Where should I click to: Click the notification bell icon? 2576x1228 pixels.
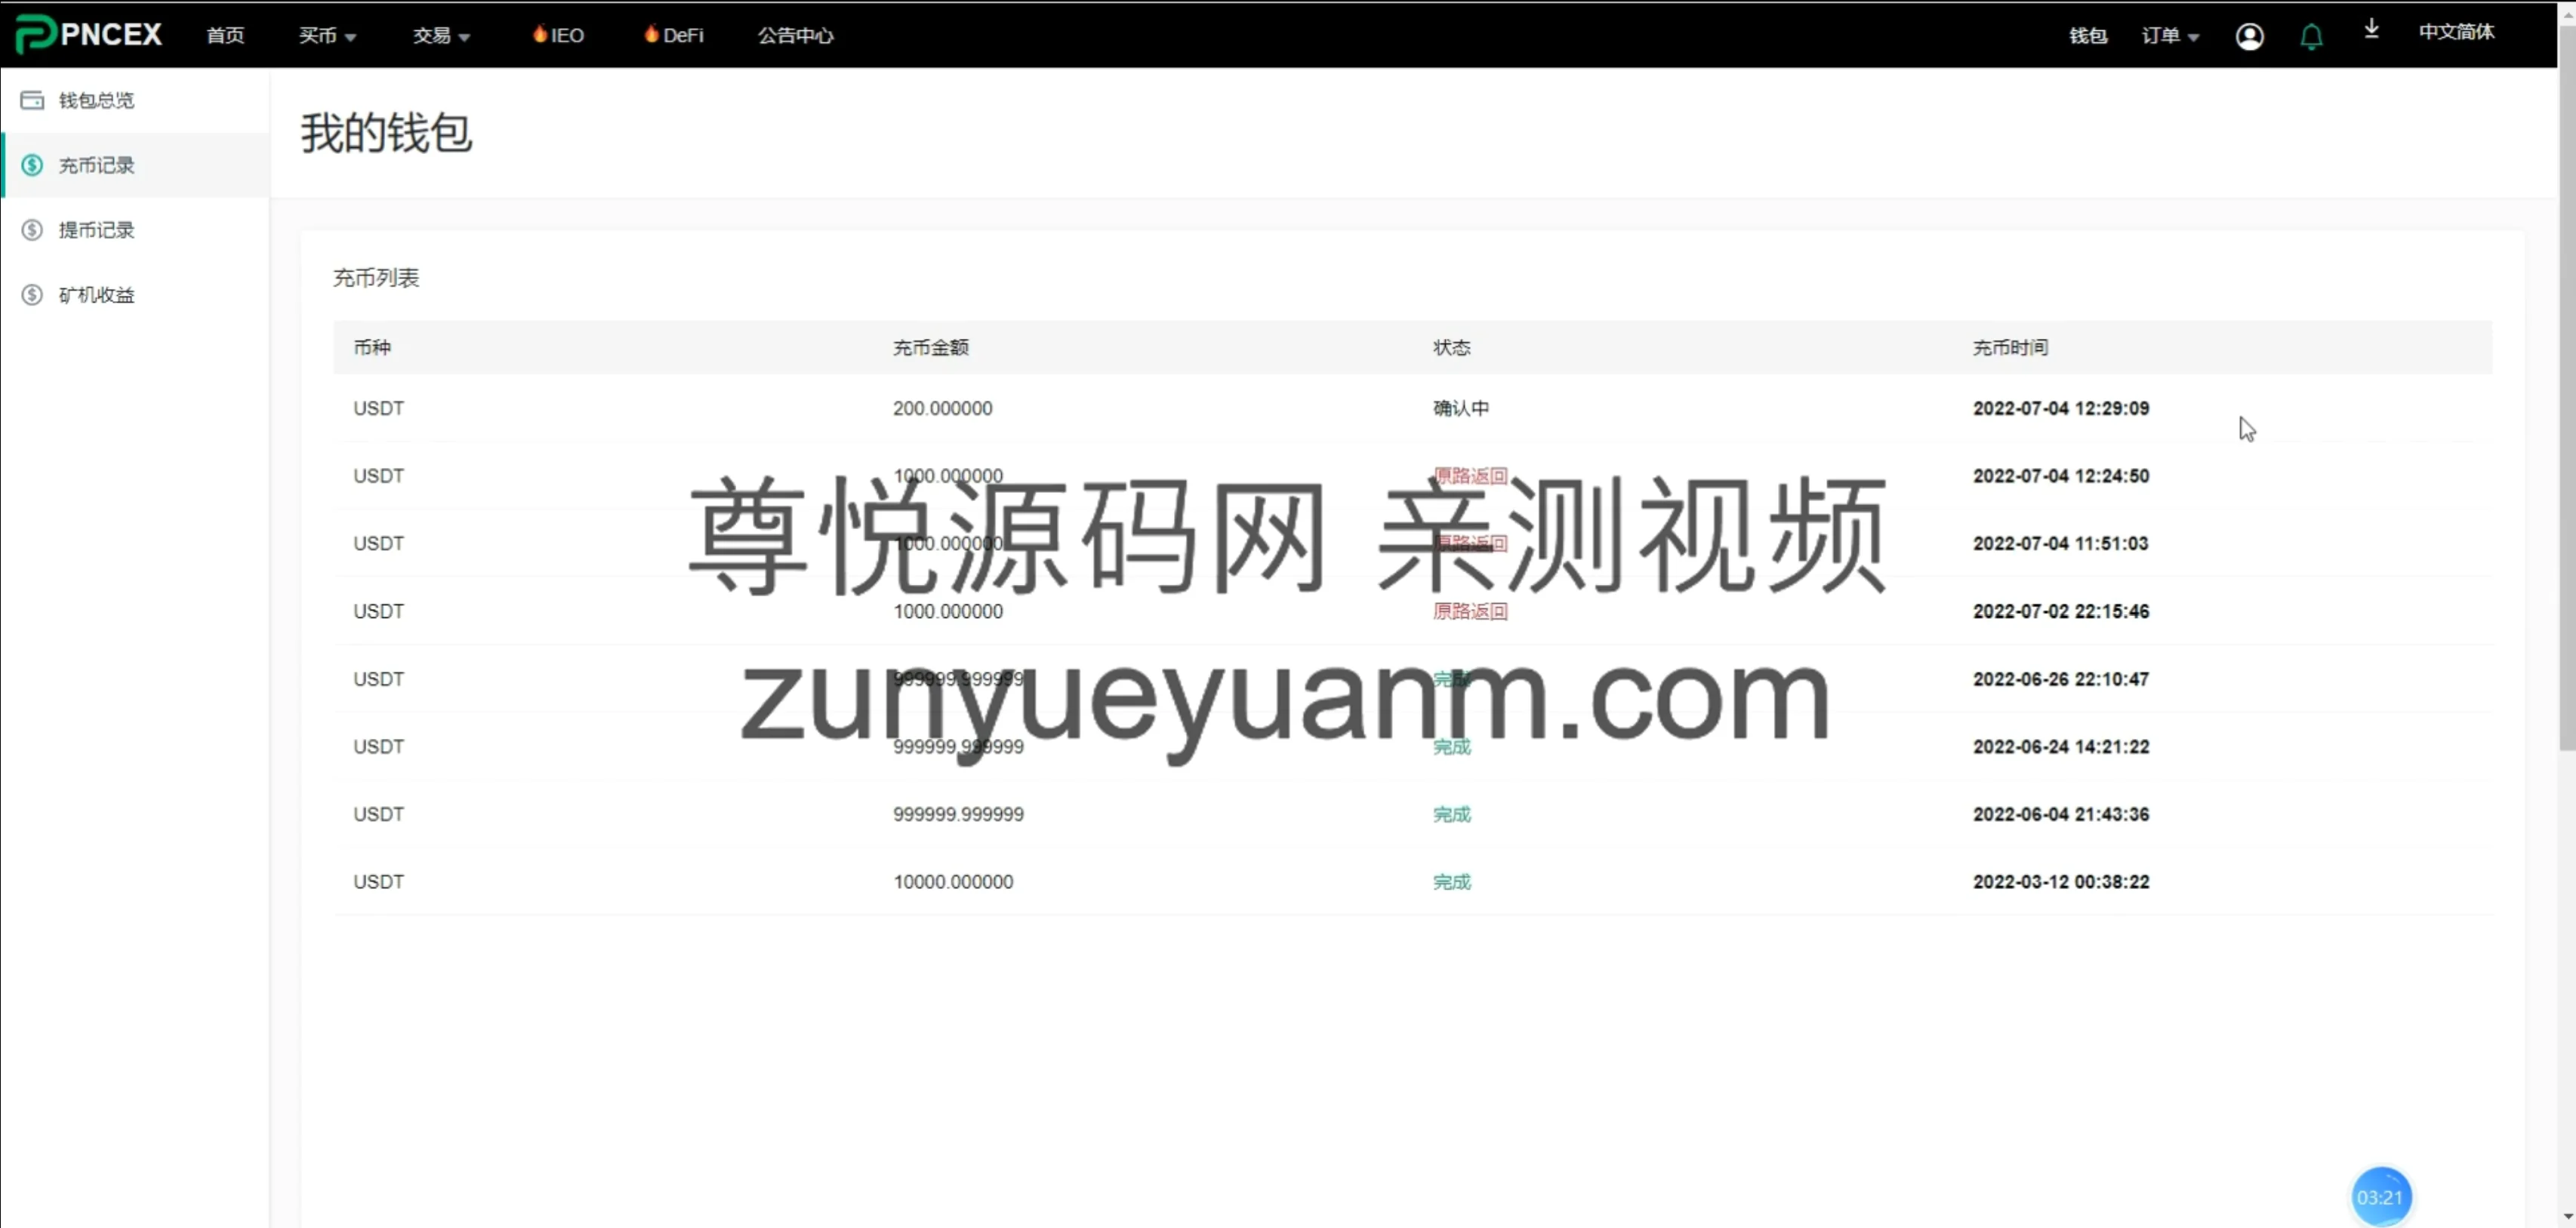point(2310,37)
